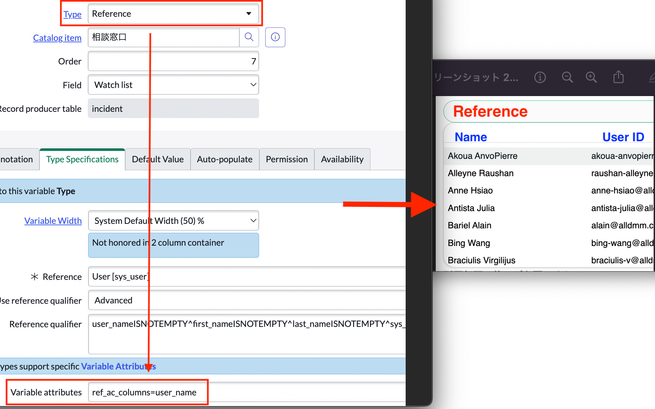Click the info icon in Preview toolbar
655x409 pixels.
click(x=540, y=77)
